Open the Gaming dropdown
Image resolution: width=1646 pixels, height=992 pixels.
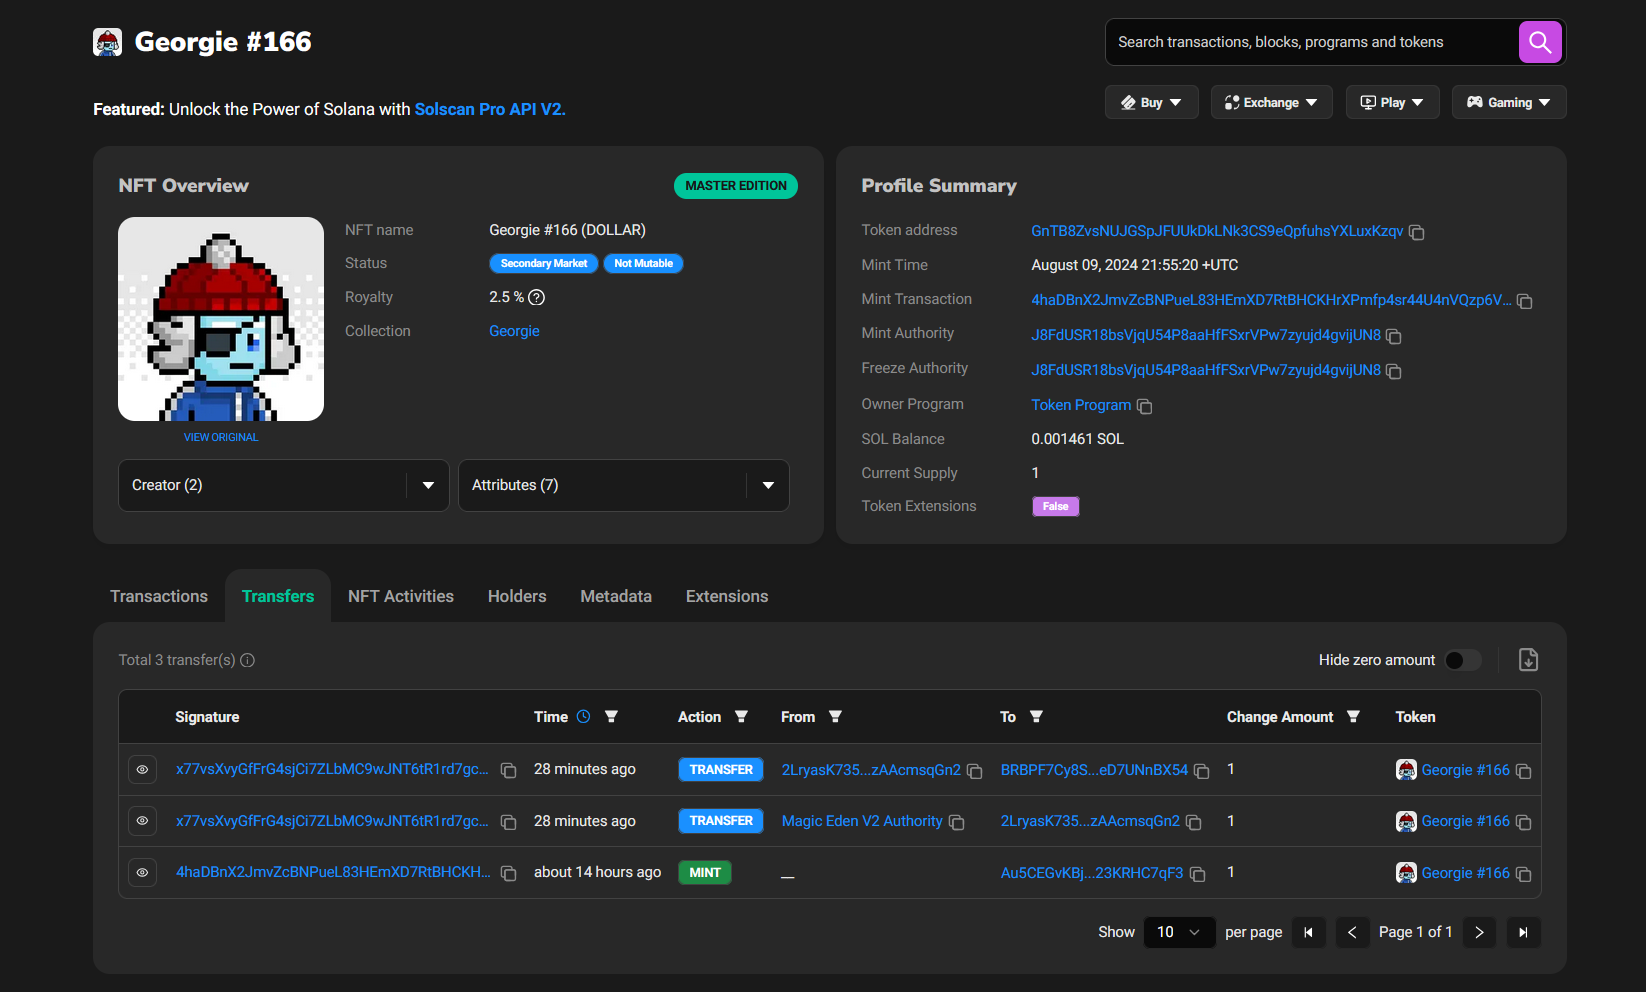[x=1508, y=102]
